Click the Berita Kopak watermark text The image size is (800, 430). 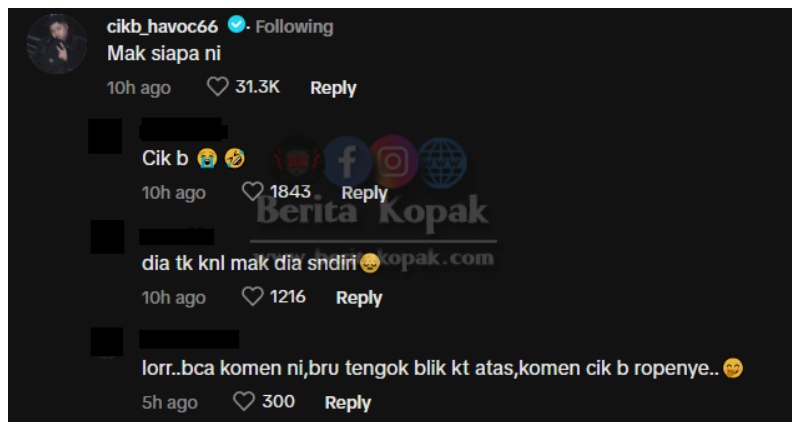click(x=372, y=211)
